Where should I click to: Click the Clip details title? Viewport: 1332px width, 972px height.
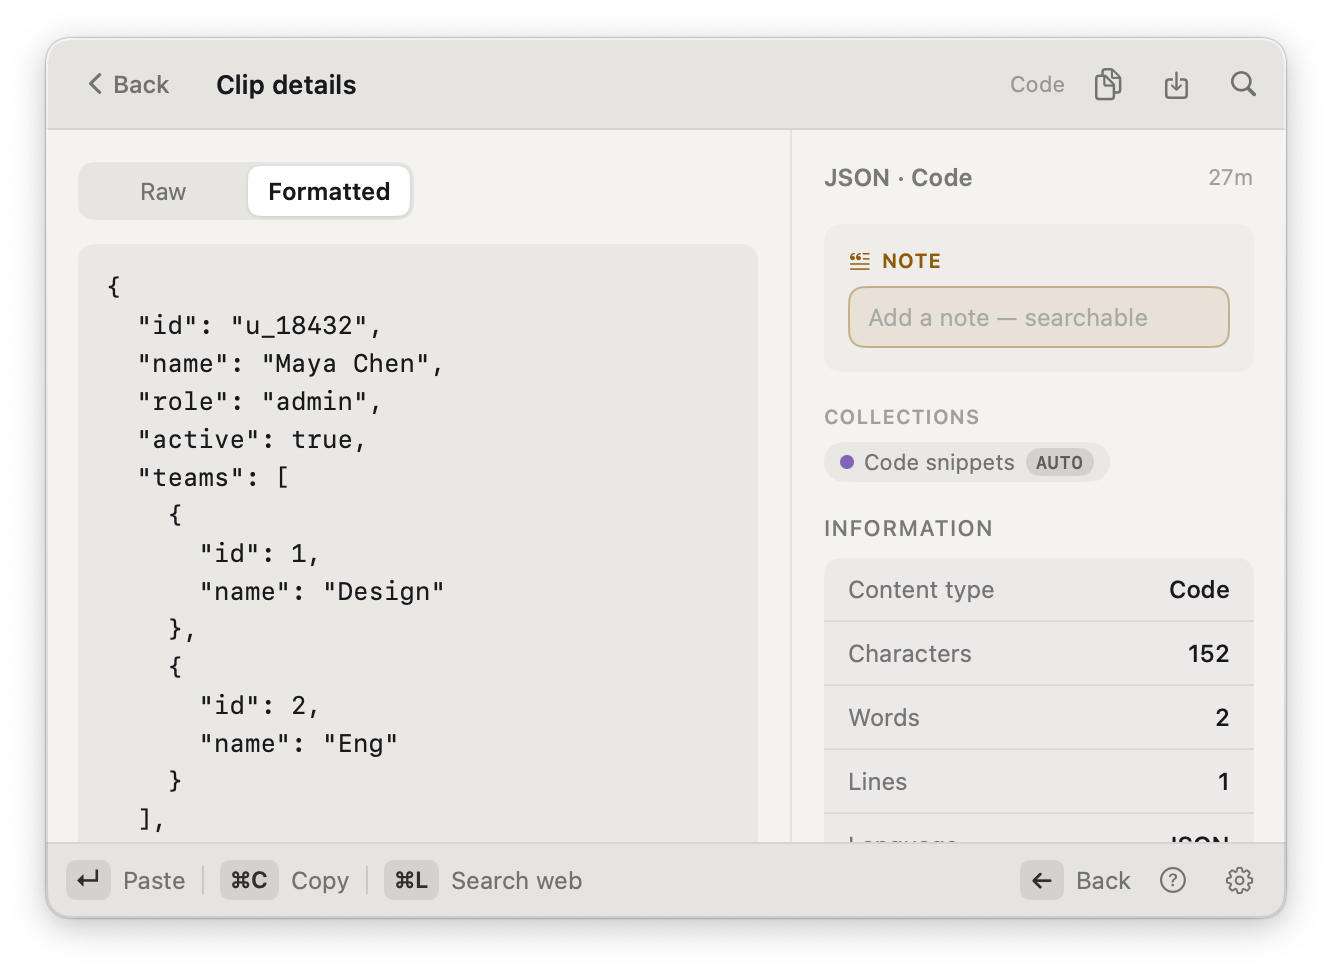pos(286,85)
